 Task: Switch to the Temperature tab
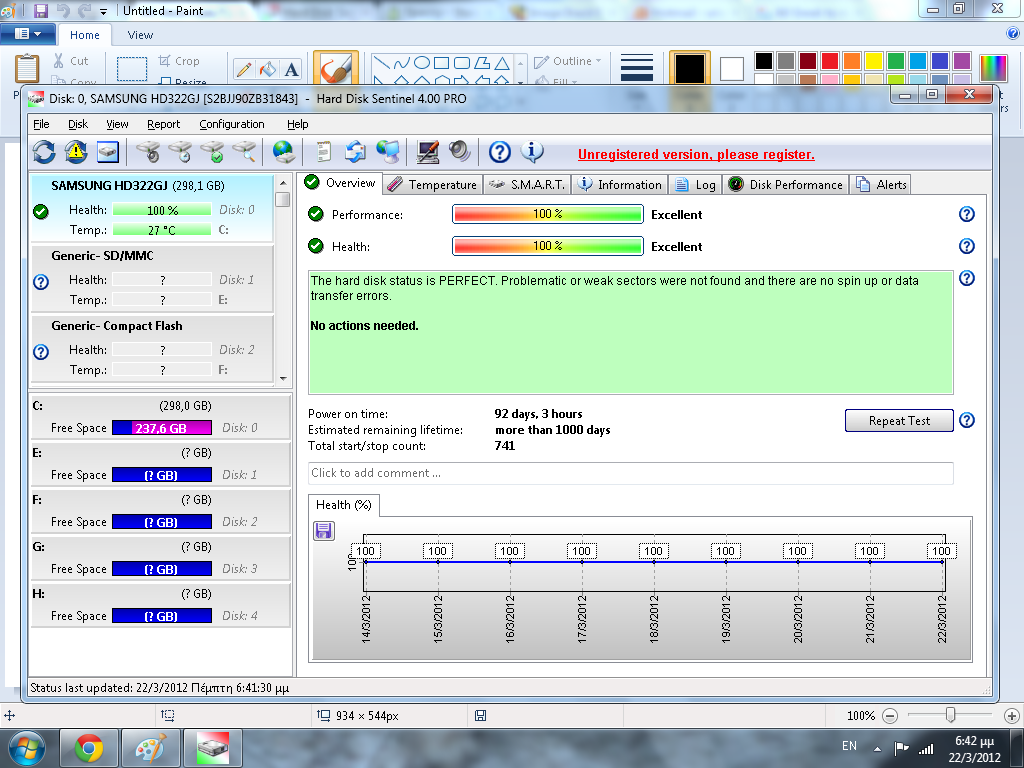tap(432, 185)
